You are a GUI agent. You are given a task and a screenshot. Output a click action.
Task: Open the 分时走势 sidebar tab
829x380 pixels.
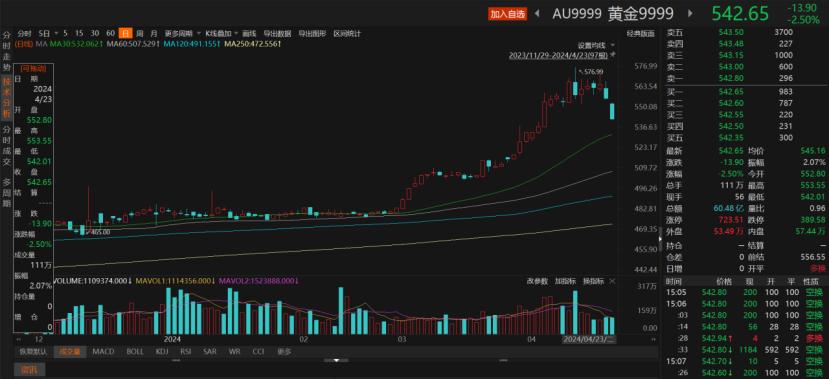[7, 50]
